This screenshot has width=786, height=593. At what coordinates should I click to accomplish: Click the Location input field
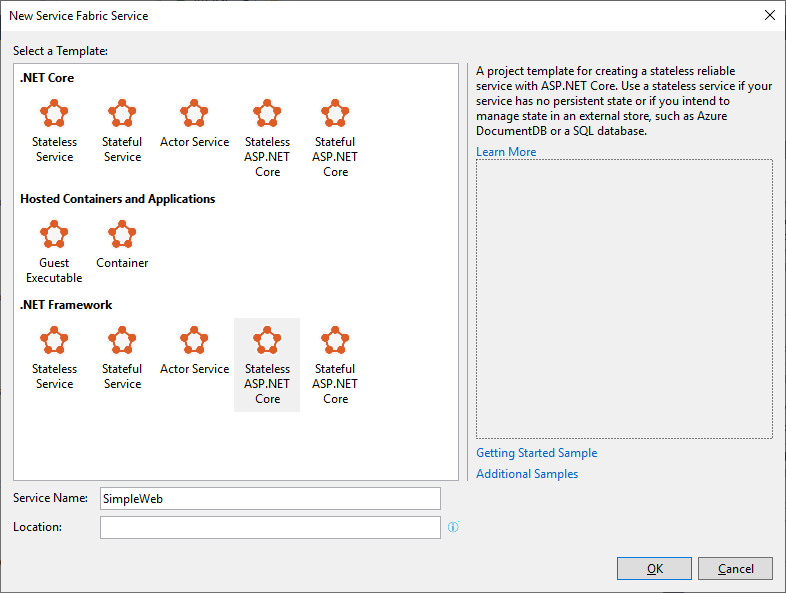click(270, 528)
